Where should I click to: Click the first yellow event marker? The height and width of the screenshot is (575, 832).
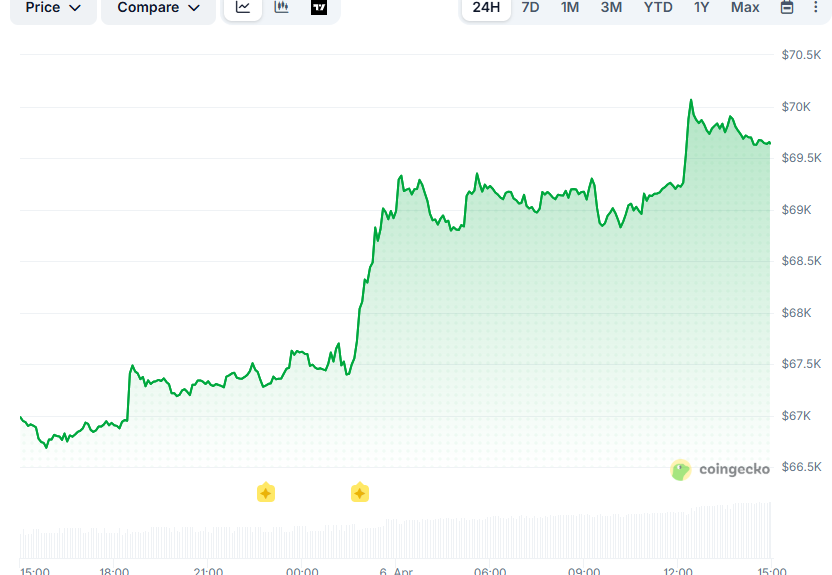point(266,492)
